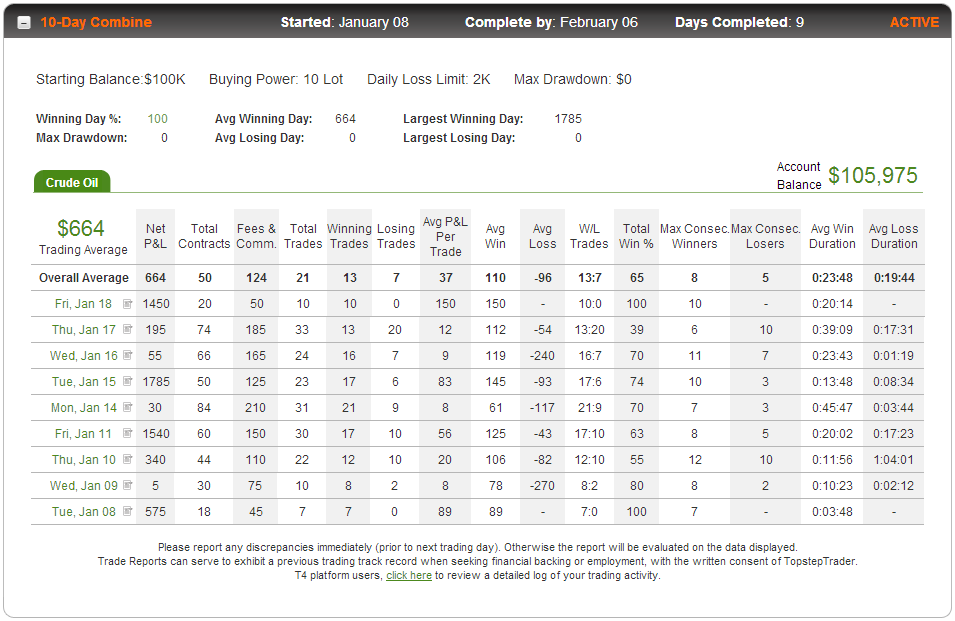Follow the 'click here' trading log link
The height and width of the screenshot is (621, 955).
click(x=409, y=575)
